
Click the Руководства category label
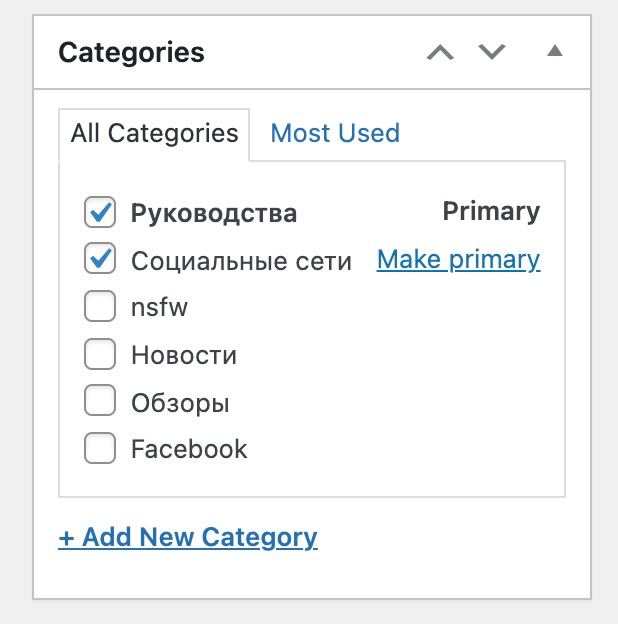214,213
